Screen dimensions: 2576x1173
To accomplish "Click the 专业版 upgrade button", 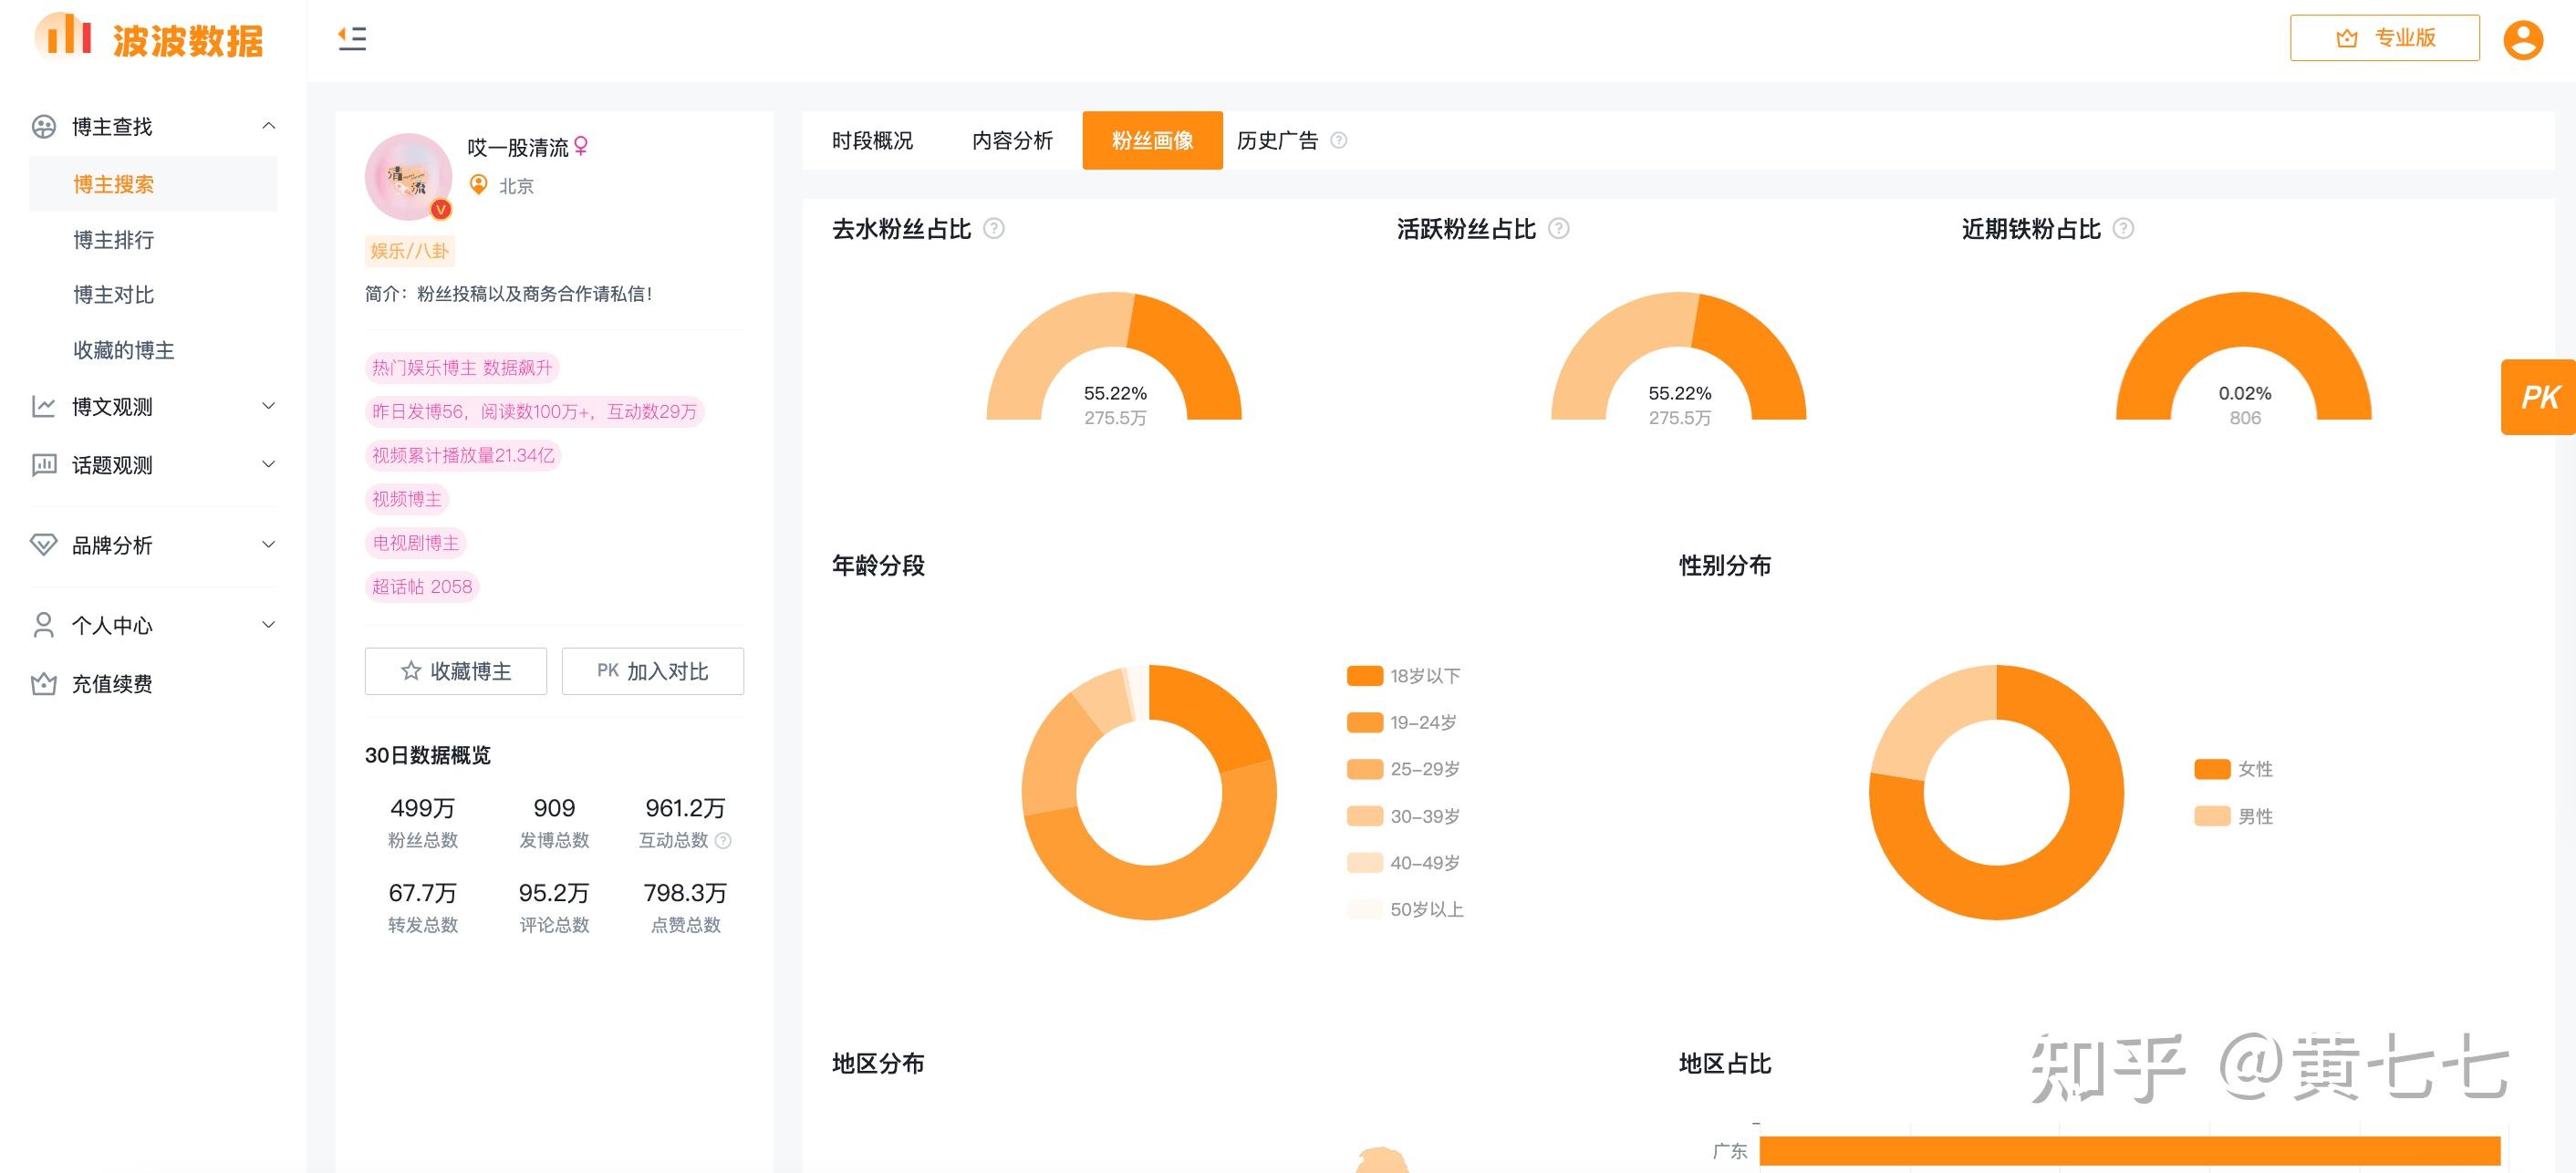I will [2384, 38].
